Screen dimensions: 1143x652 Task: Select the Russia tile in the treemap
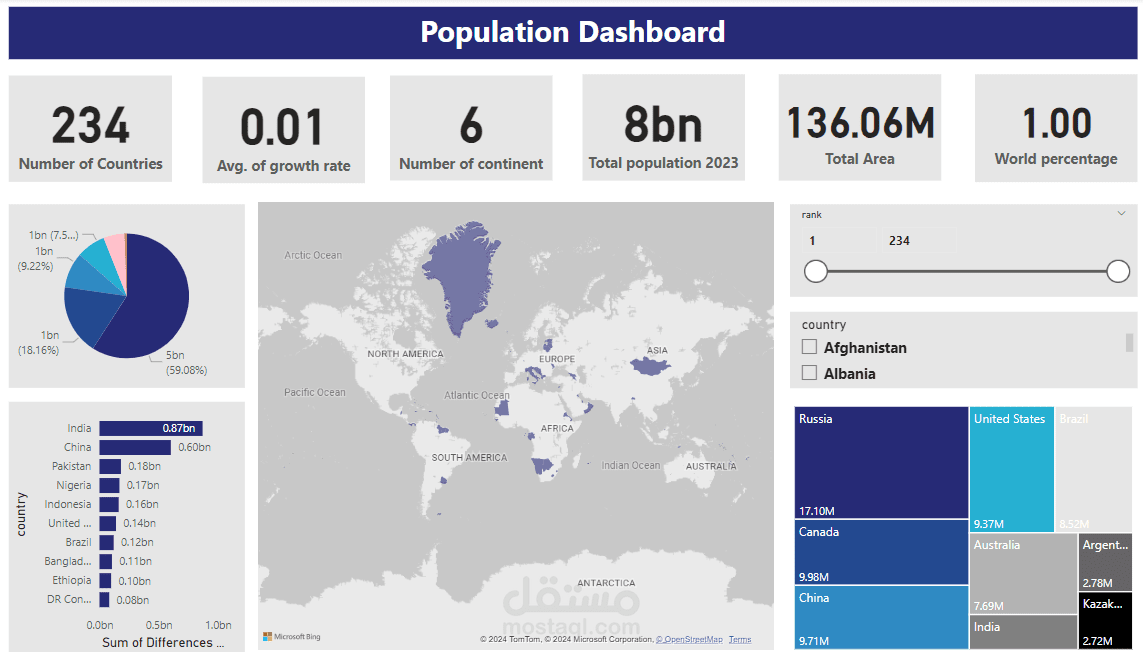coord(880,460)
